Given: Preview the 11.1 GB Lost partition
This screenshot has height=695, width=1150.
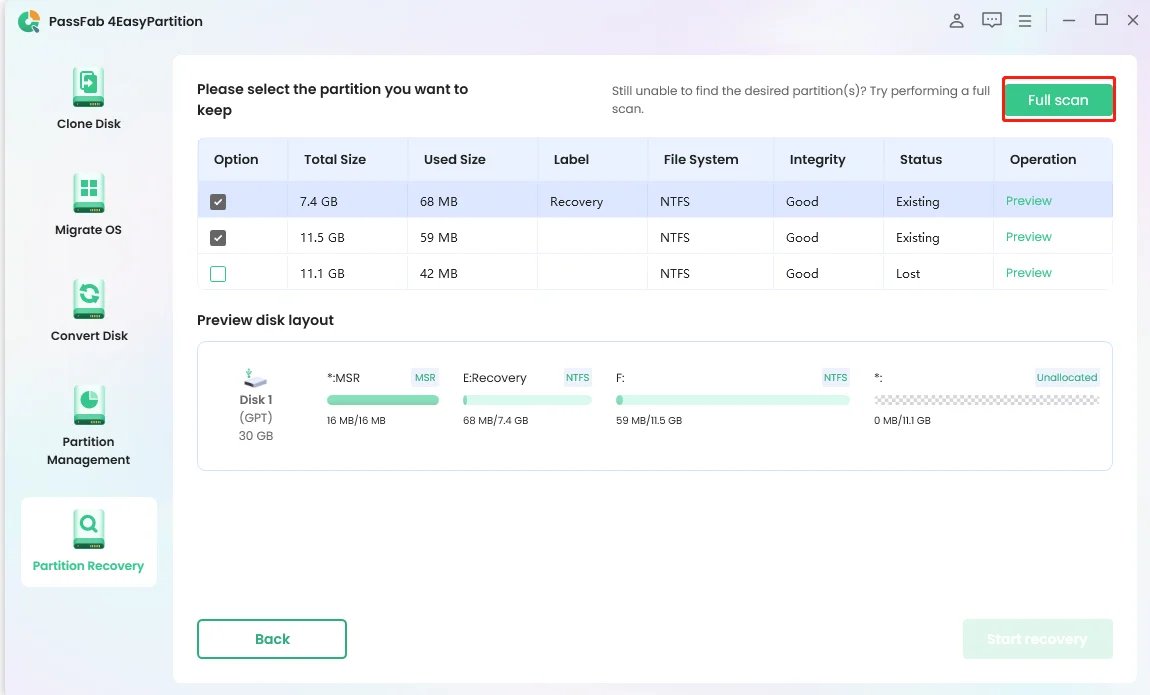Looking at the screenshot, I should [x=1028, y=273].
